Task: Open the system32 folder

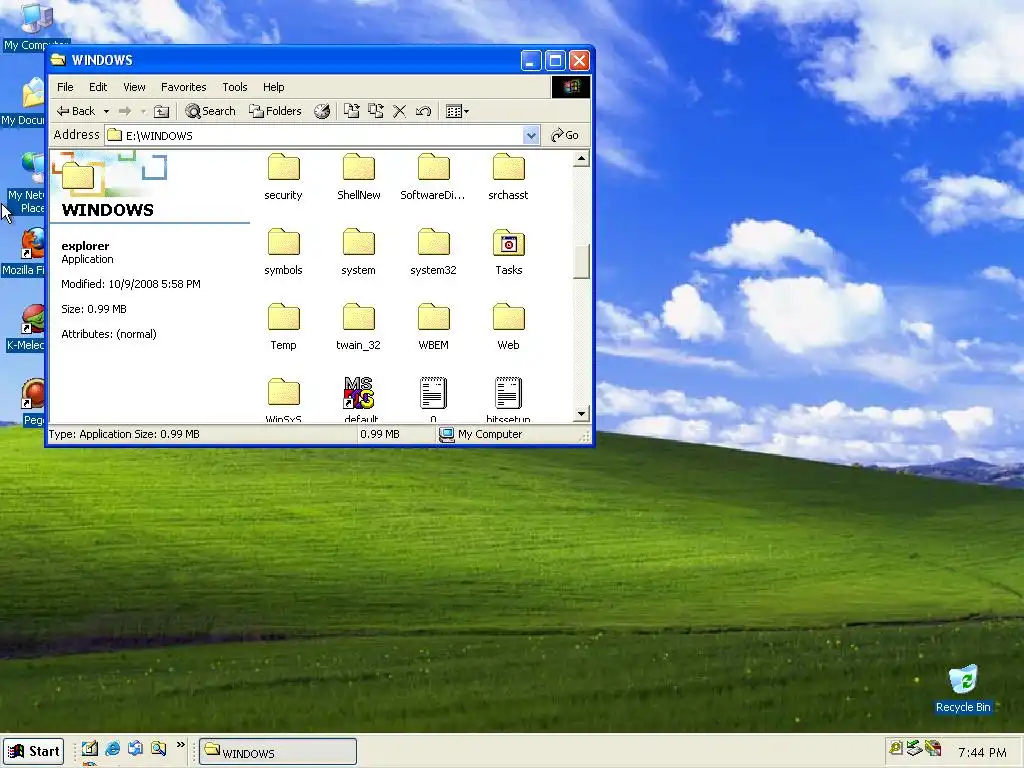Action: [x=433, y=251]
